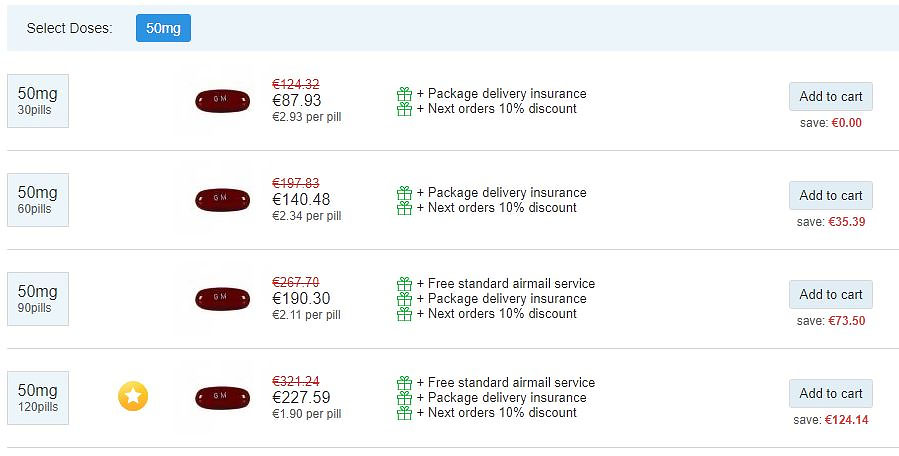
Task: Click gift icon beside Free airmail in 90 pills row
Action: [x=404, y=284]
